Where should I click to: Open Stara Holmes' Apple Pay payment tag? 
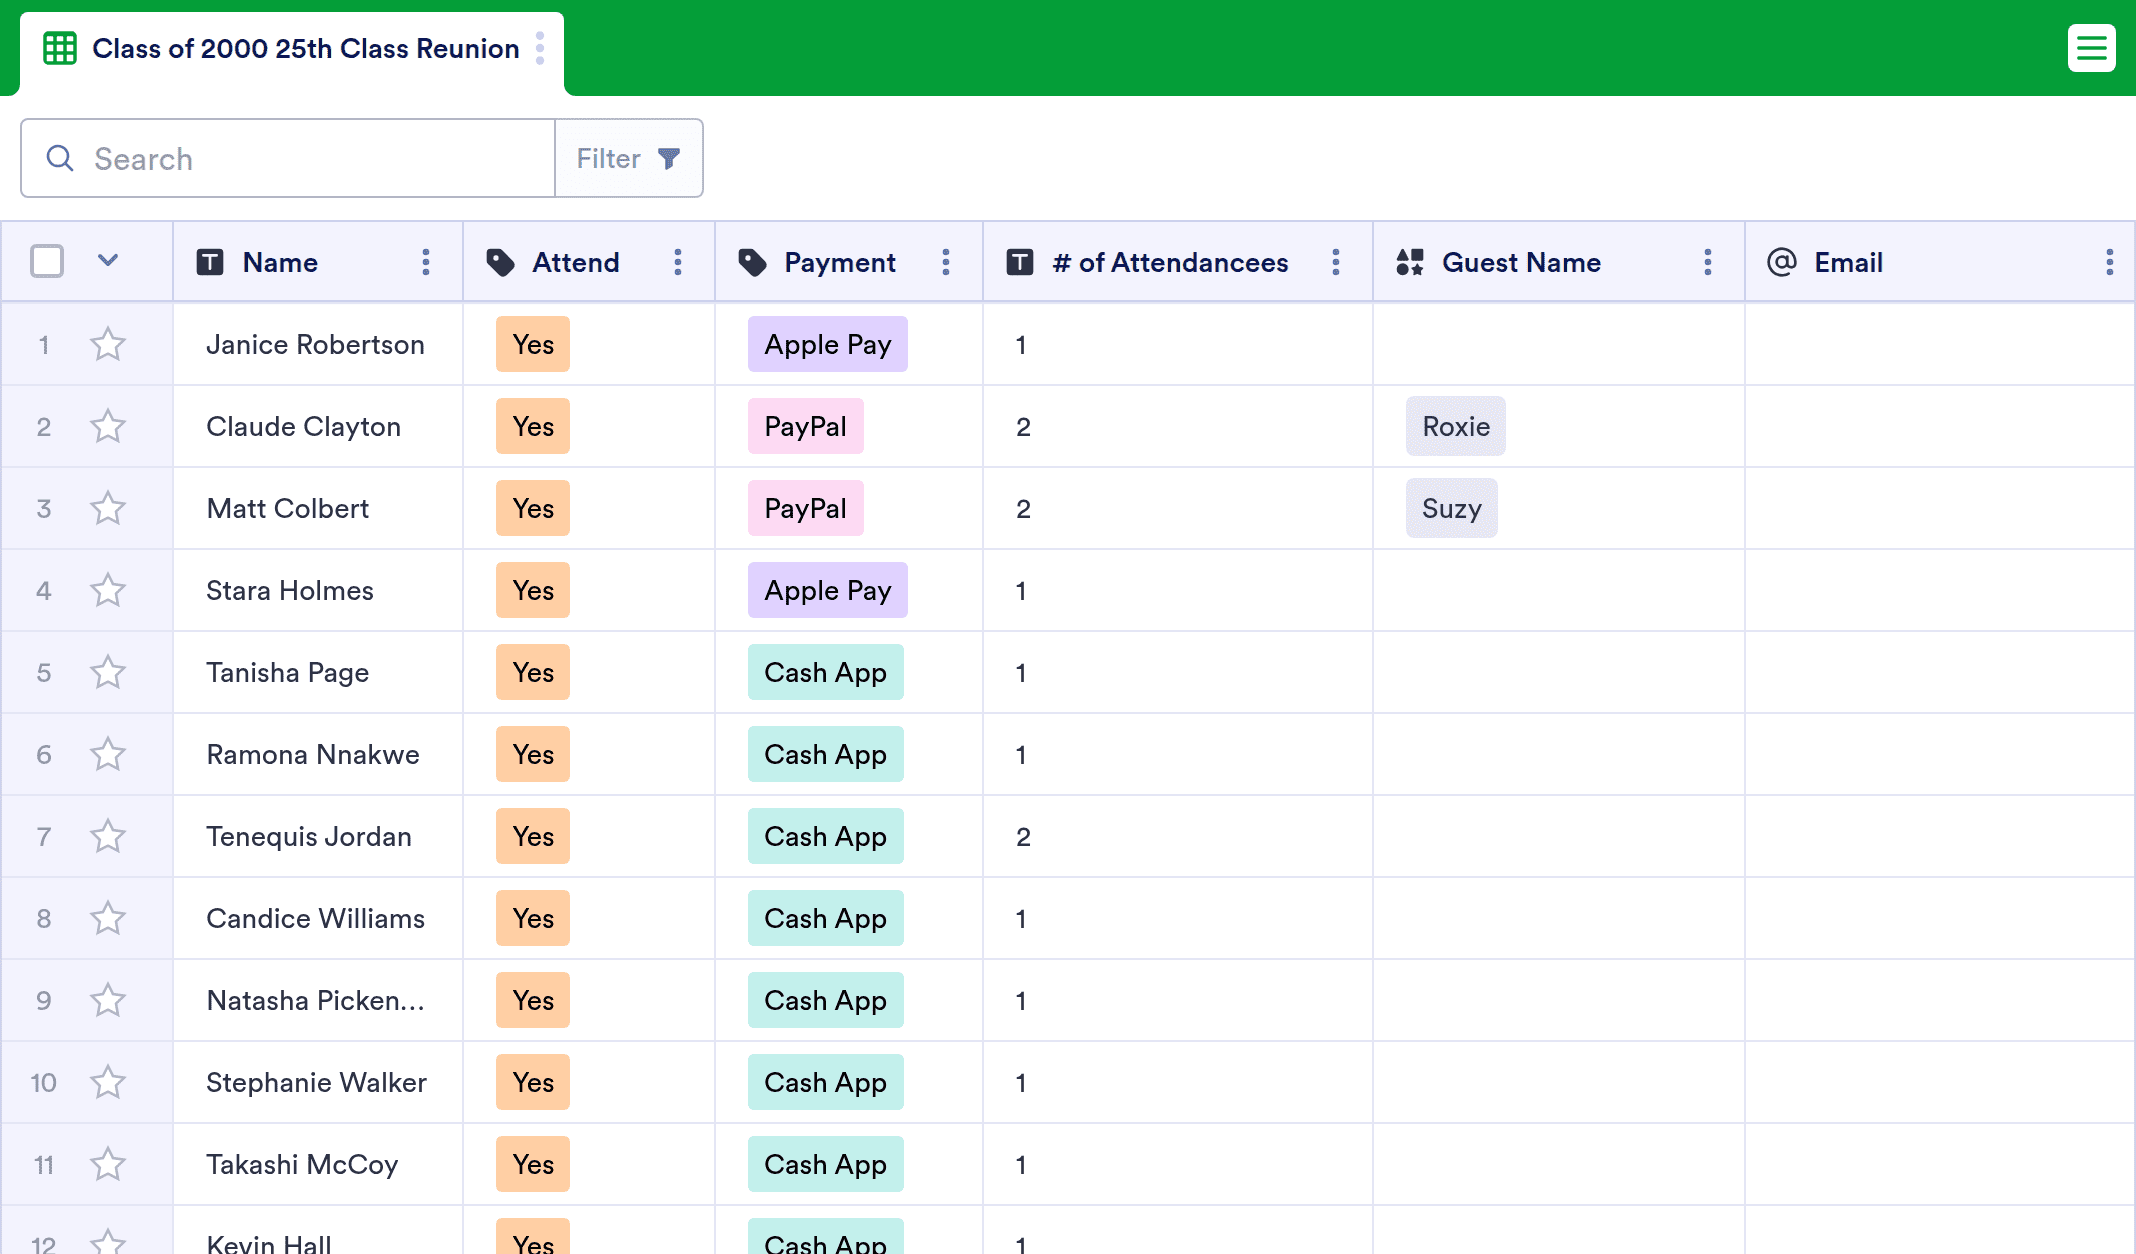[x=828, y=590]
